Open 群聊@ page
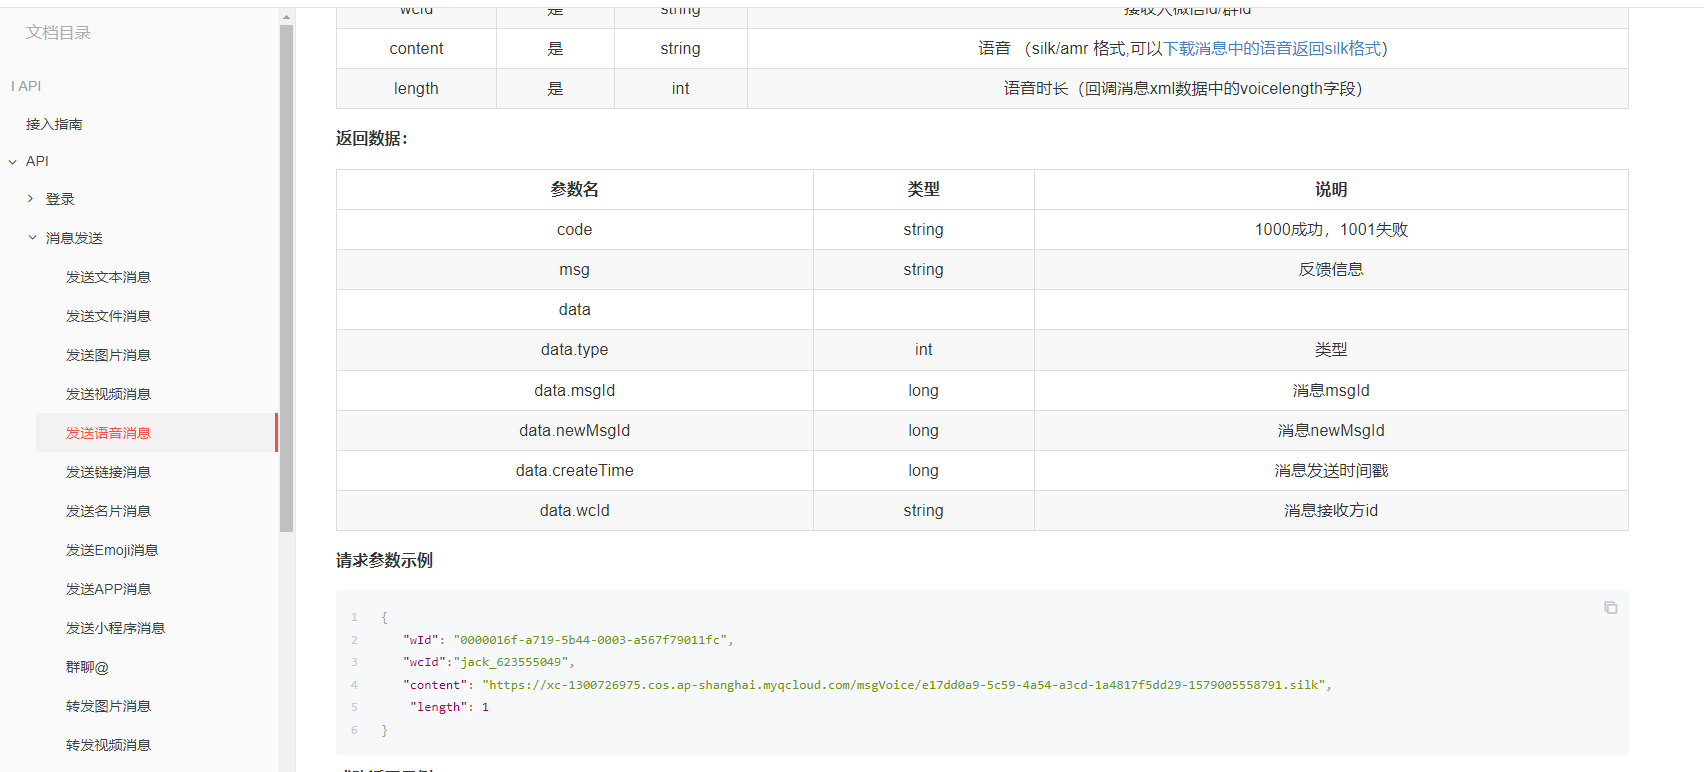Screen dimensions: 1704x772 (87, 667)
